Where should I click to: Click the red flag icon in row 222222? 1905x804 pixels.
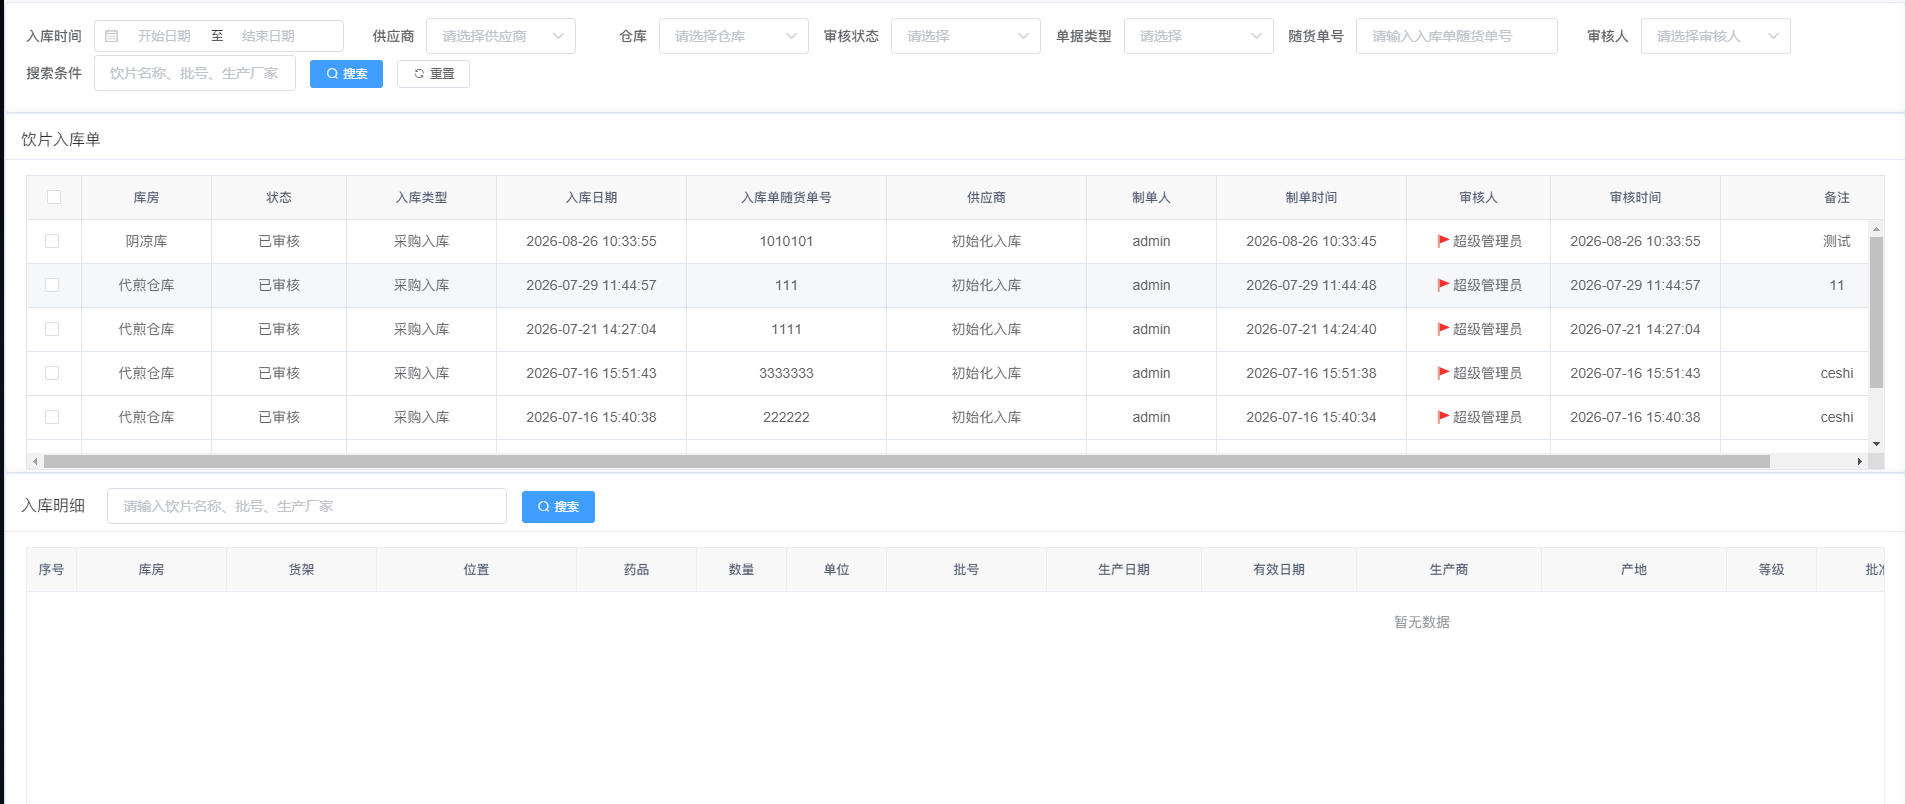pos(1443,417)
